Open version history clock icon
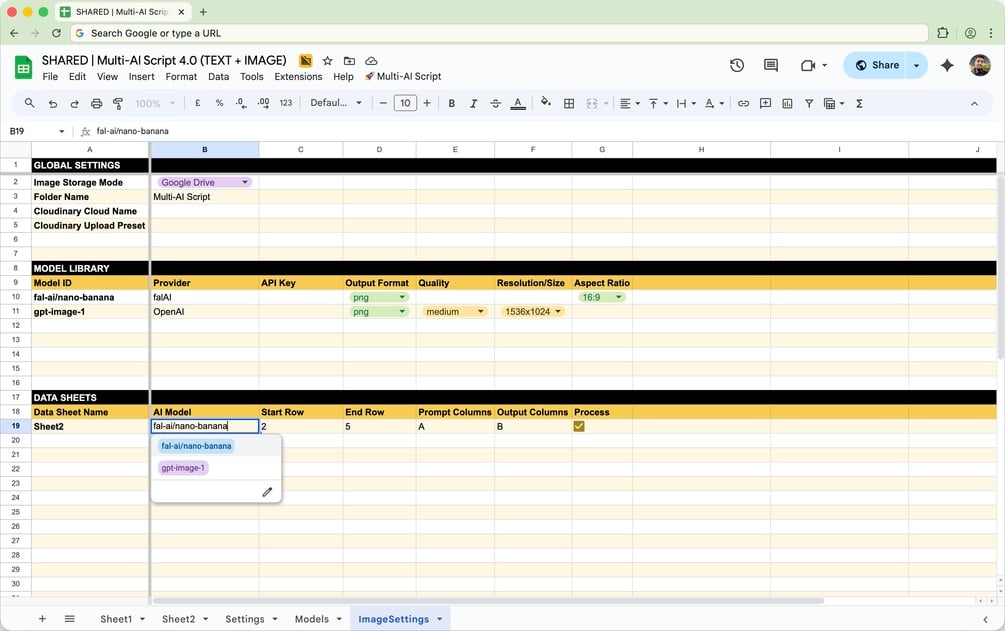Image resolution: width=1005 pixels, height=631 pixels. [x=737, y=65]
